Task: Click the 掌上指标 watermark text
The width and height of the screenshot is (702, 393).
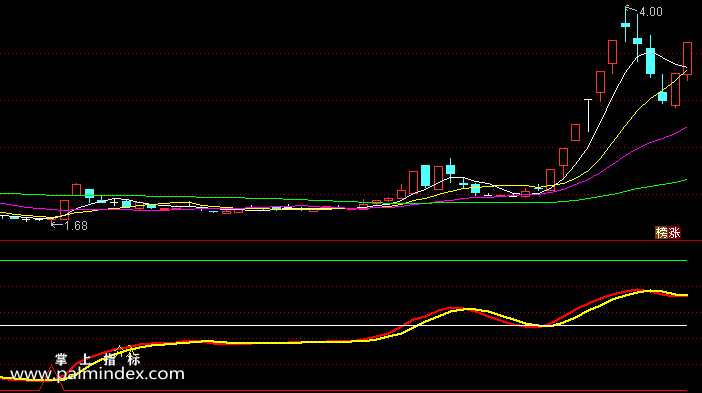Action: (98, 359)
